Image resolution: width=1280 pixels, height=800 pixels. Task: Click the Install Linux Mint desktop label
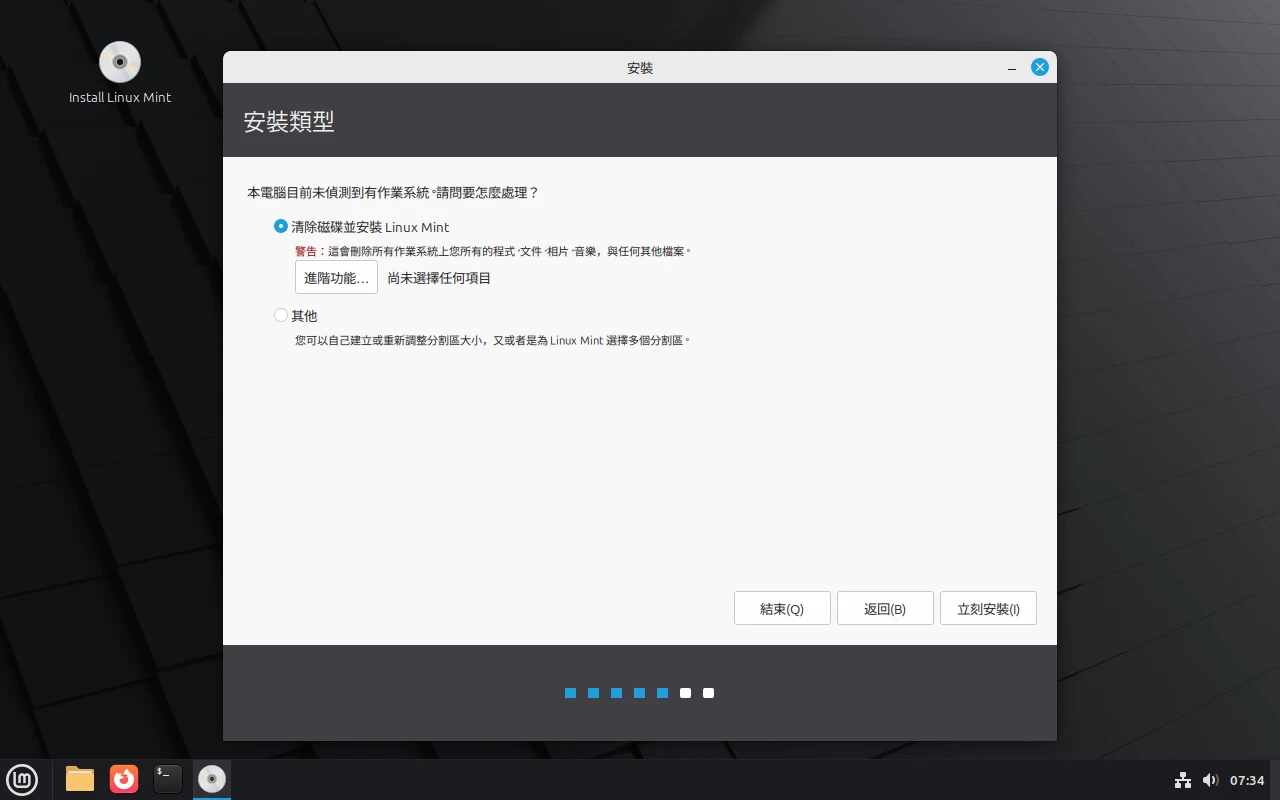[x=120, y=98]
